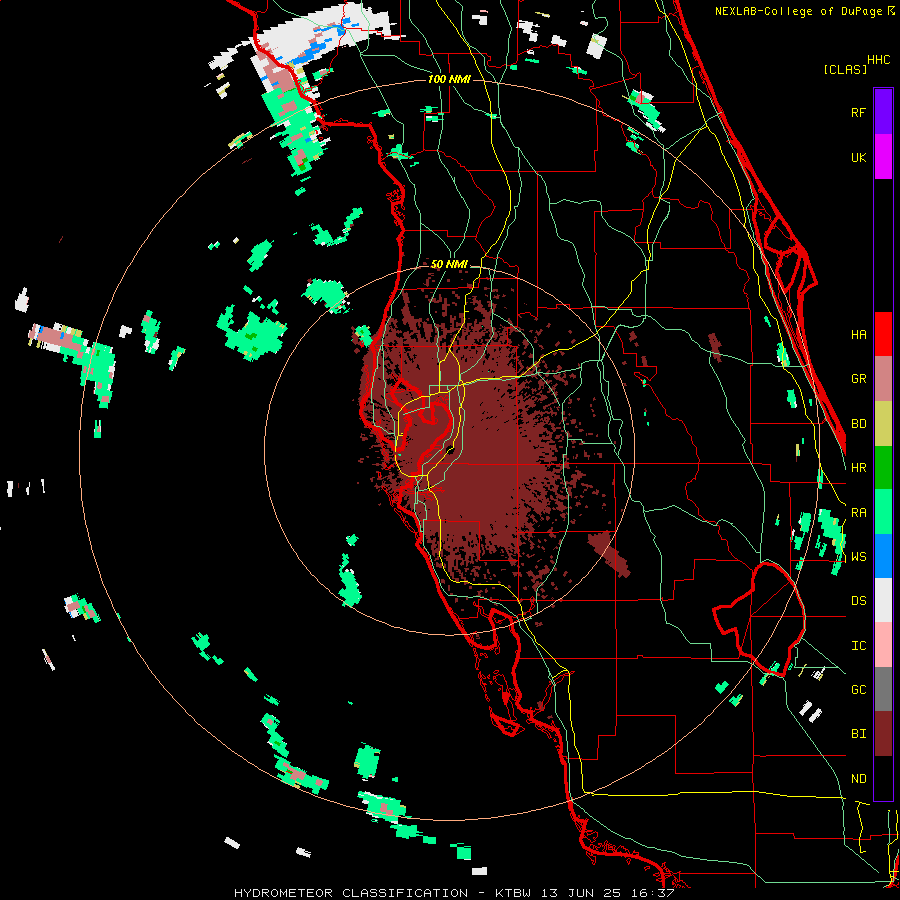Click the 'HA' legend label
900x900 pixels.
point(858,334)
